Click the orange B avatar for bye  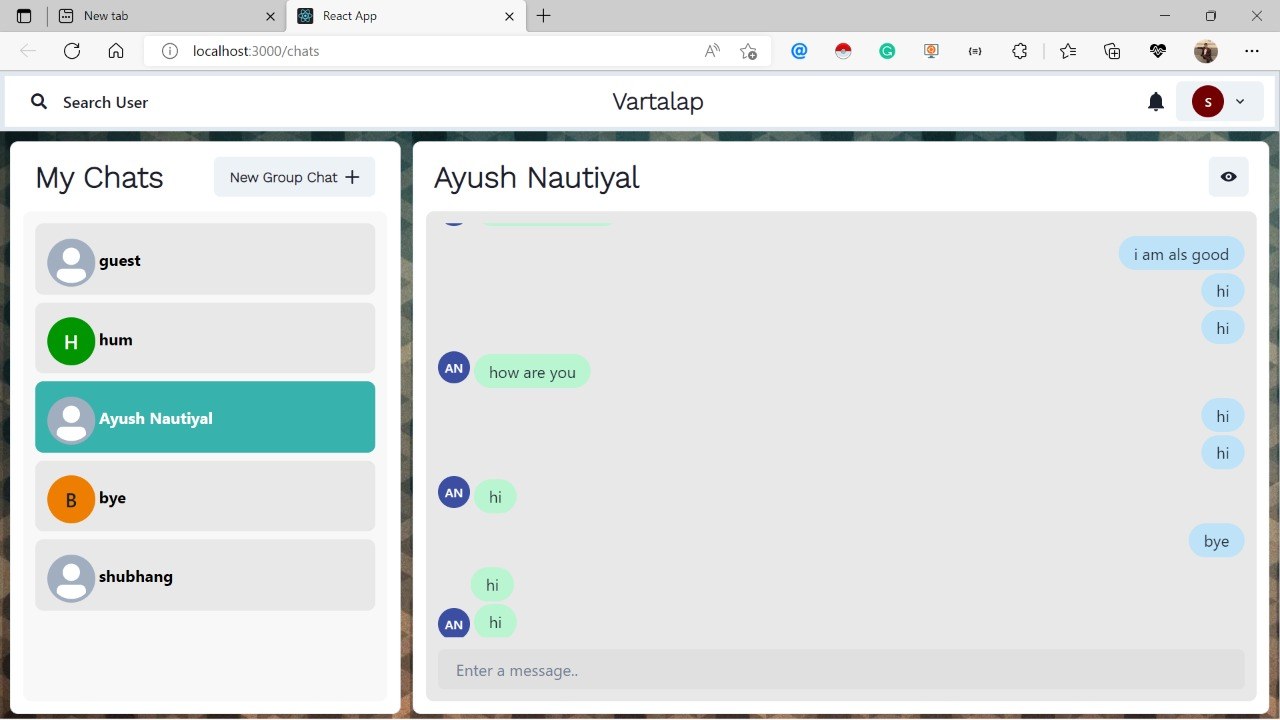click(70, 497)
